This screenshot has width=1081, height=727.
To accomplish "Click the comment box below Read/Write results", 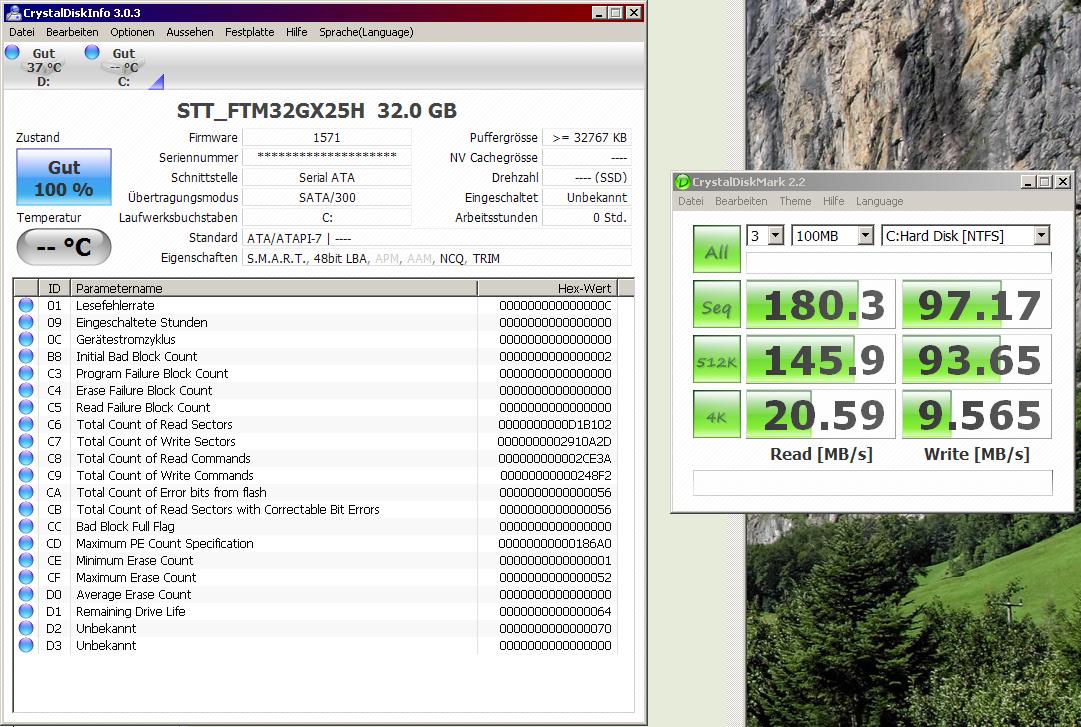I will (872, 482).
